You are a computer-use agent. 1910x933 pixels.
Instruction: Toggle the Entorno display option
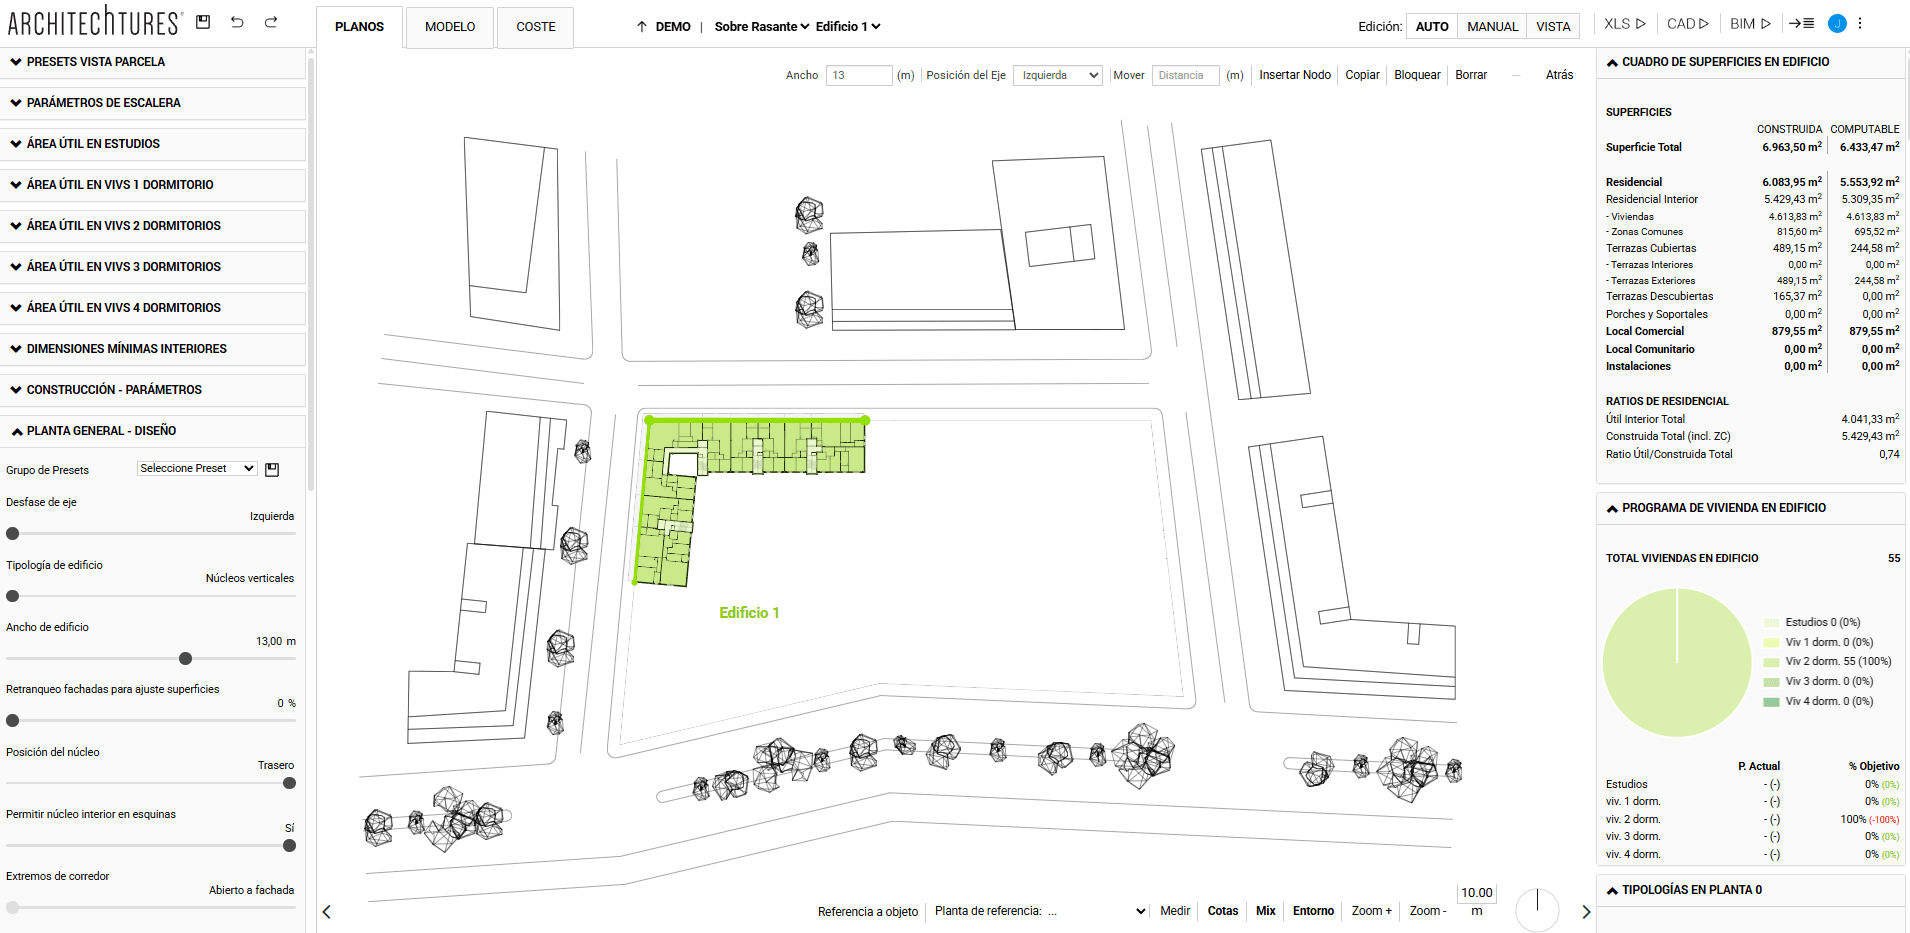click(x=1313, y=911)
